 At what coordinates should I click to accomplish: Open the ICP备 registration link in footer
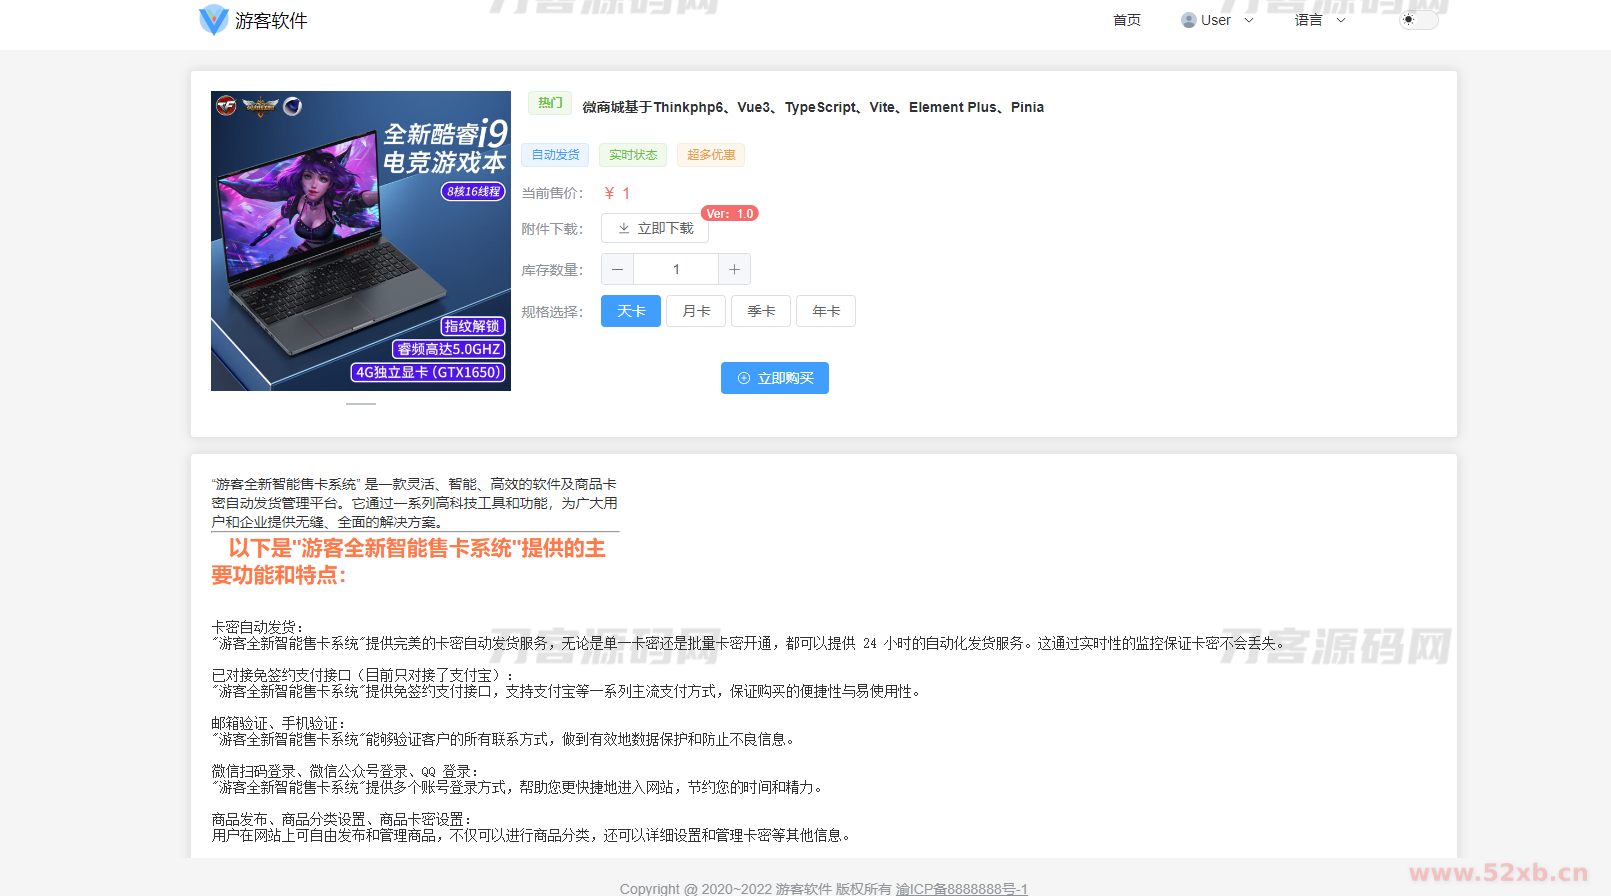tap(961, 888)
